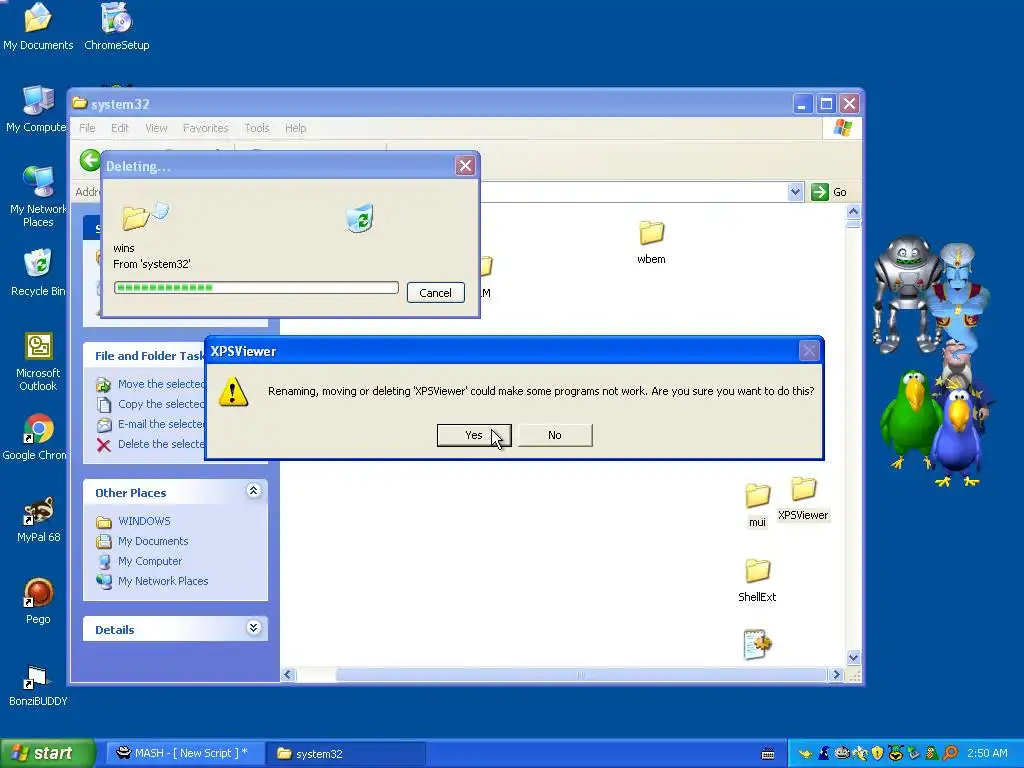Click the robot head tray icon
1024x768 pixels.
[x=842, y=753]
